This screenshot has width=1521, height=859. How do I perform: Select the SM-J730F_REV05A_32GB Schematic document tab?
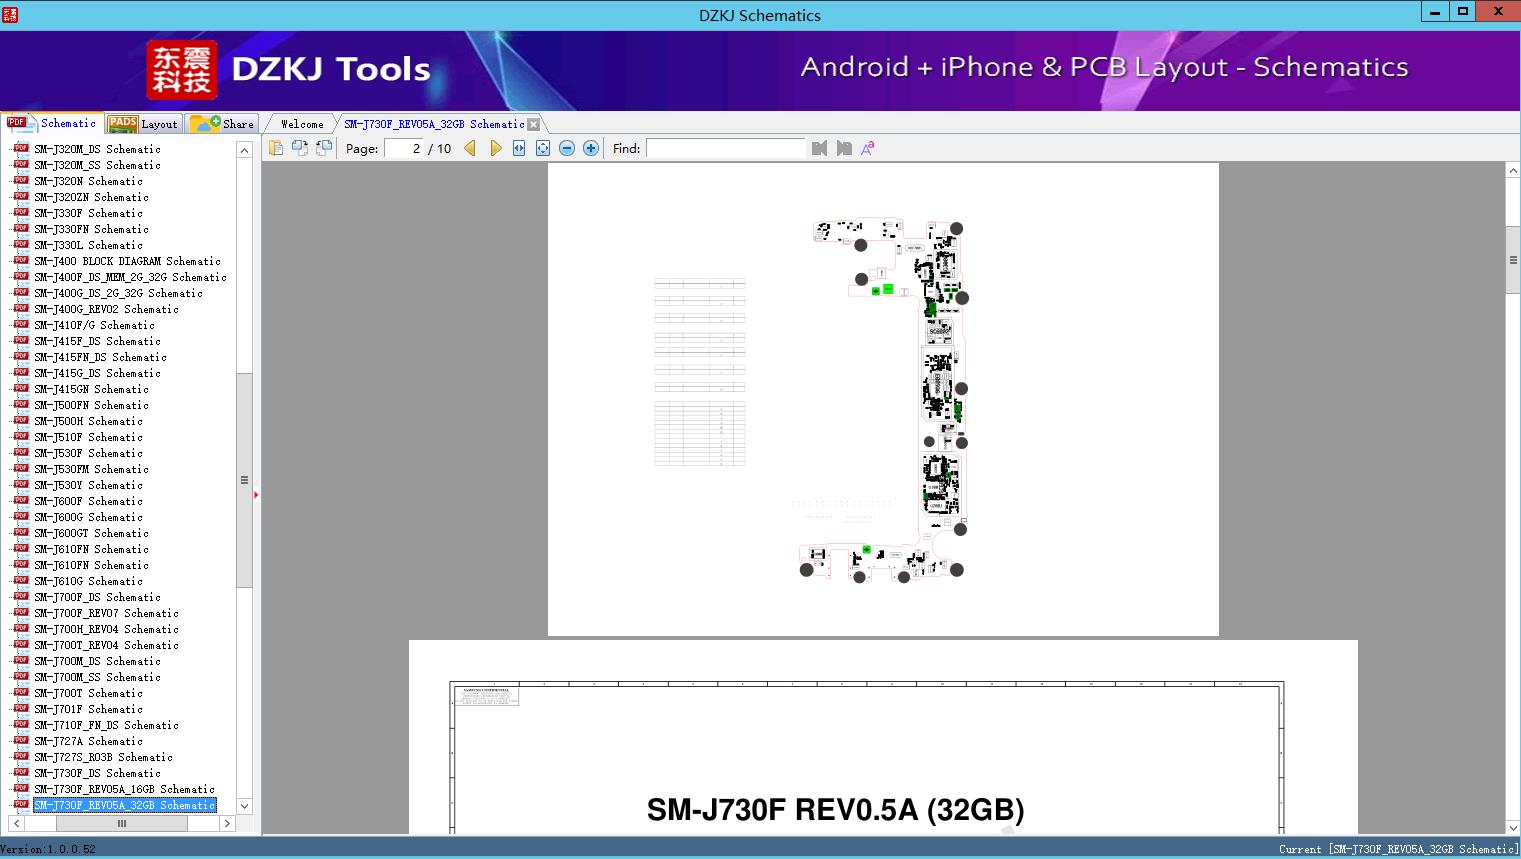(434, 124)
